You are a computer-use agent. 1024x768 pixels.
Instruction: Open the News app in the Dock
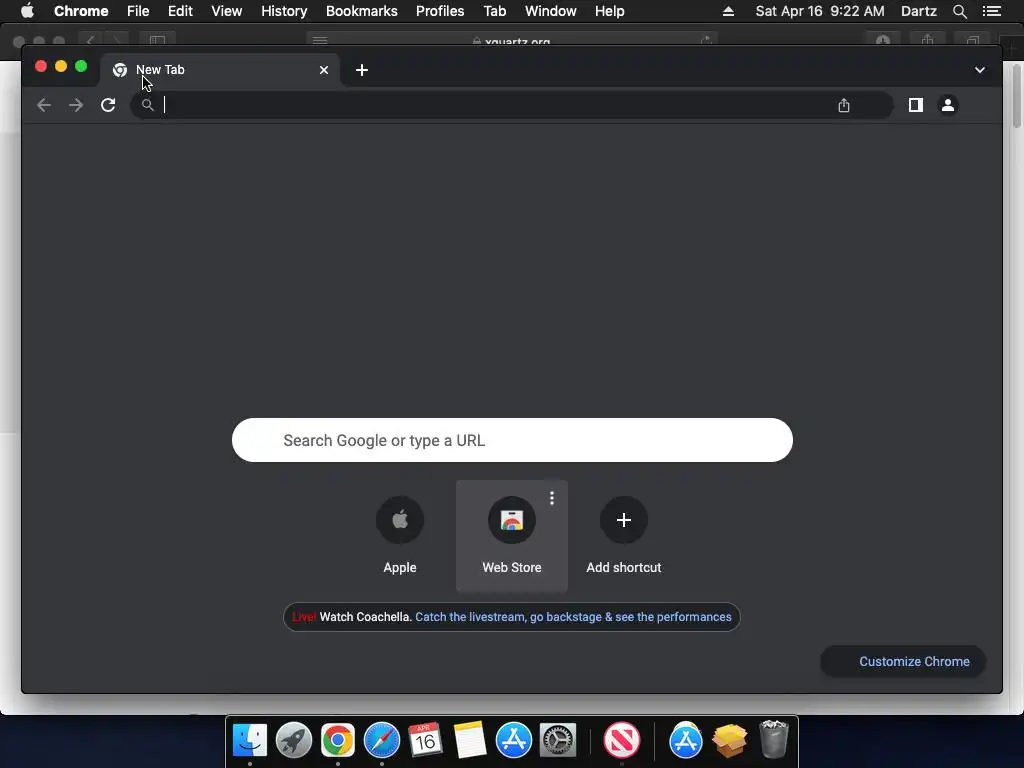pos(622,741)
